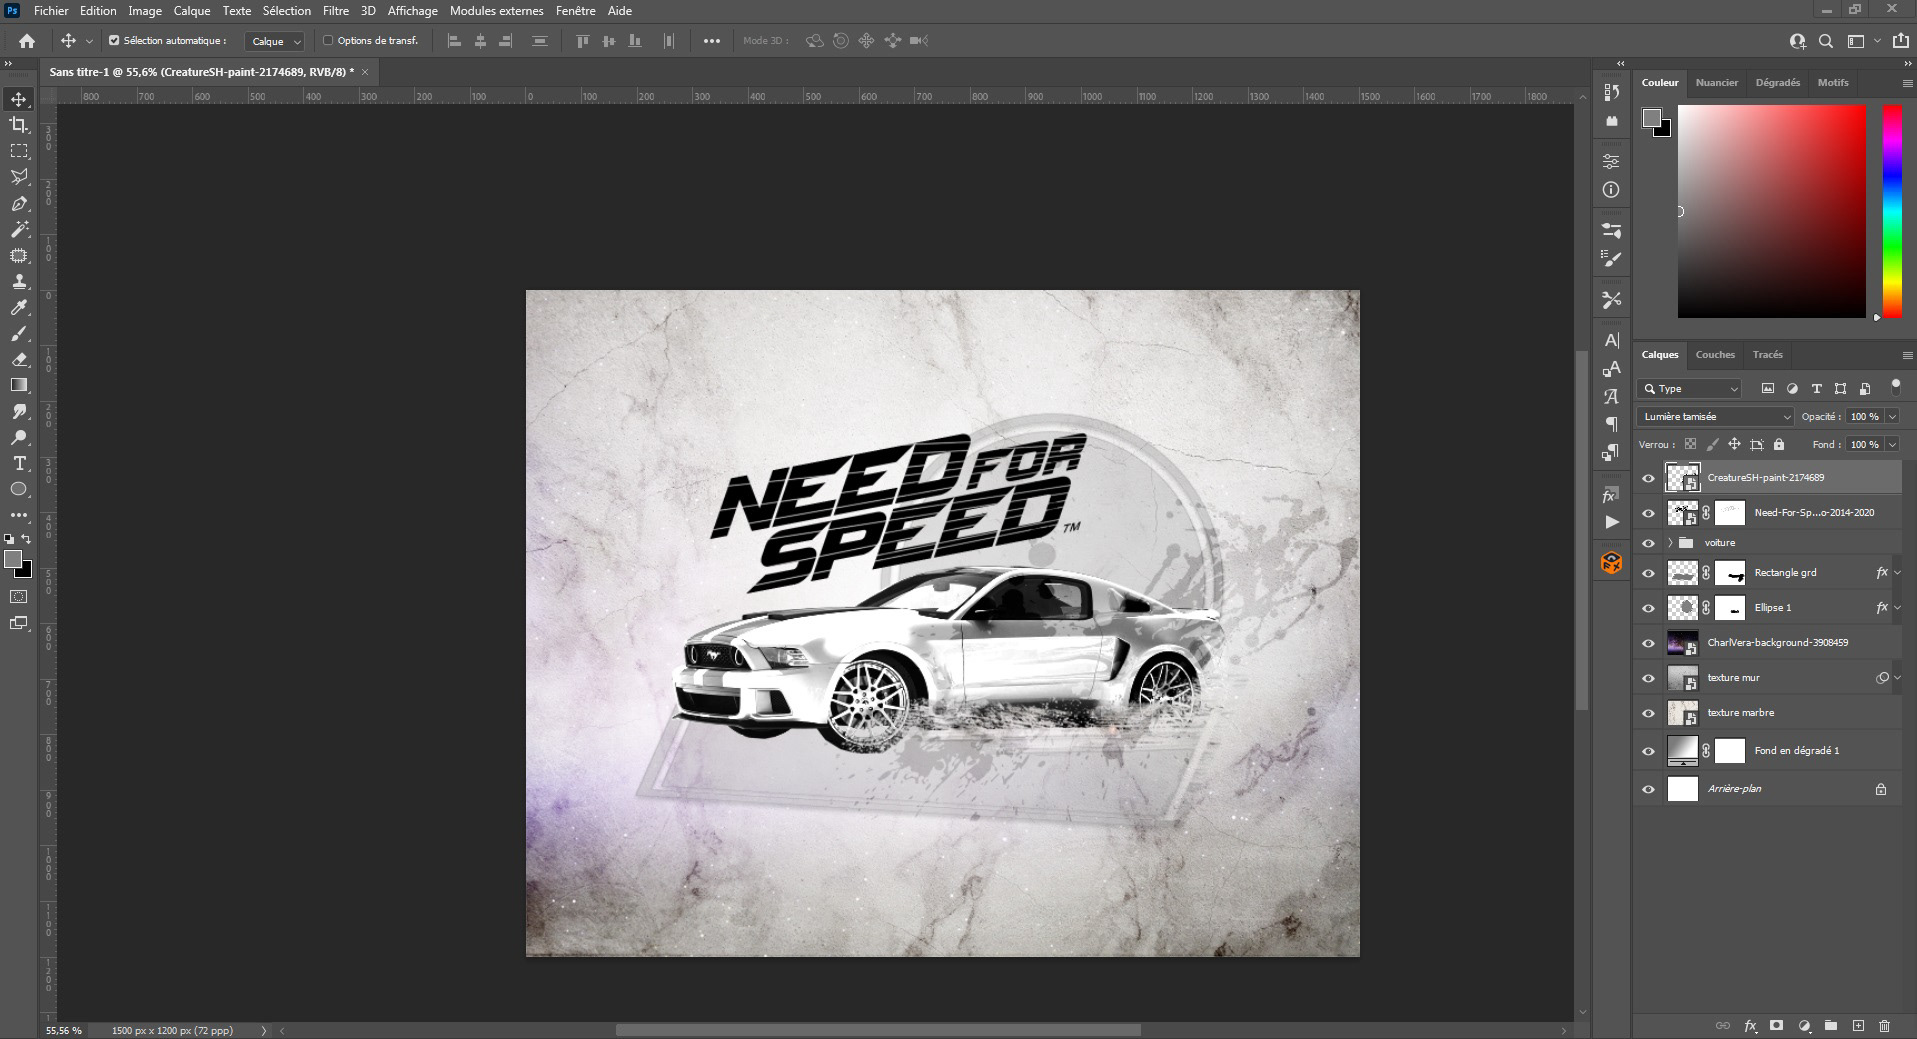Delete layer with the trash icon
This screenshot has width=1917, height=1039.
1885,1026
